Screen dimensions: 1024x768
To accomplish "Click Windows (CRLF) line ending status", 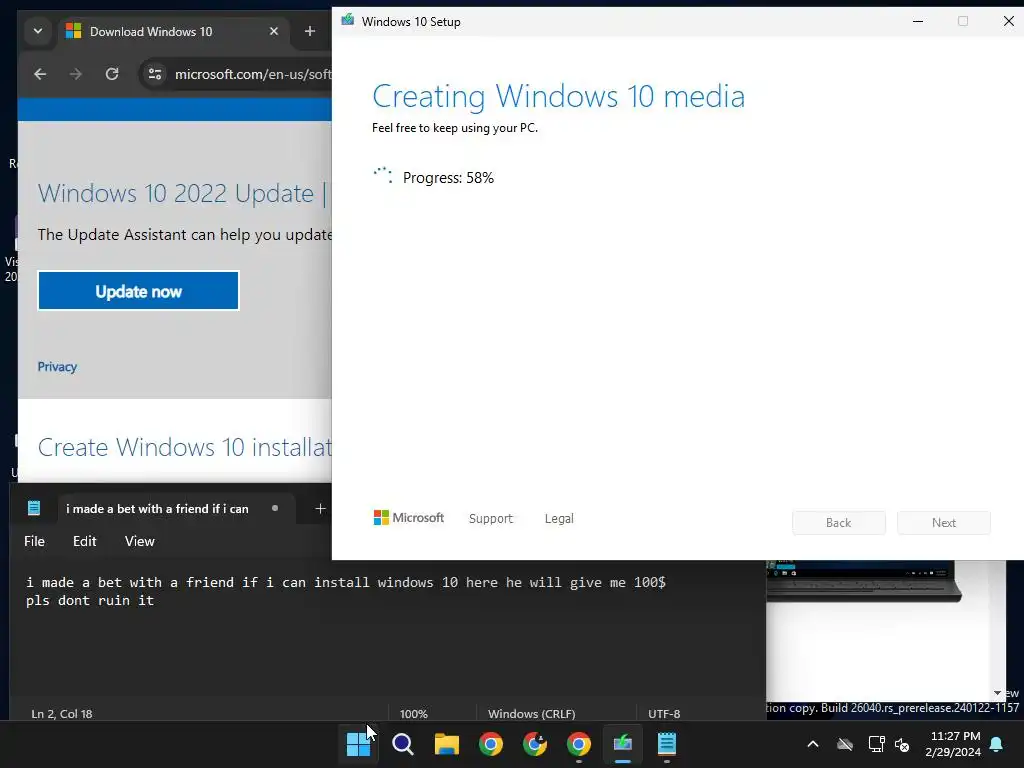I will click(532, 714).
